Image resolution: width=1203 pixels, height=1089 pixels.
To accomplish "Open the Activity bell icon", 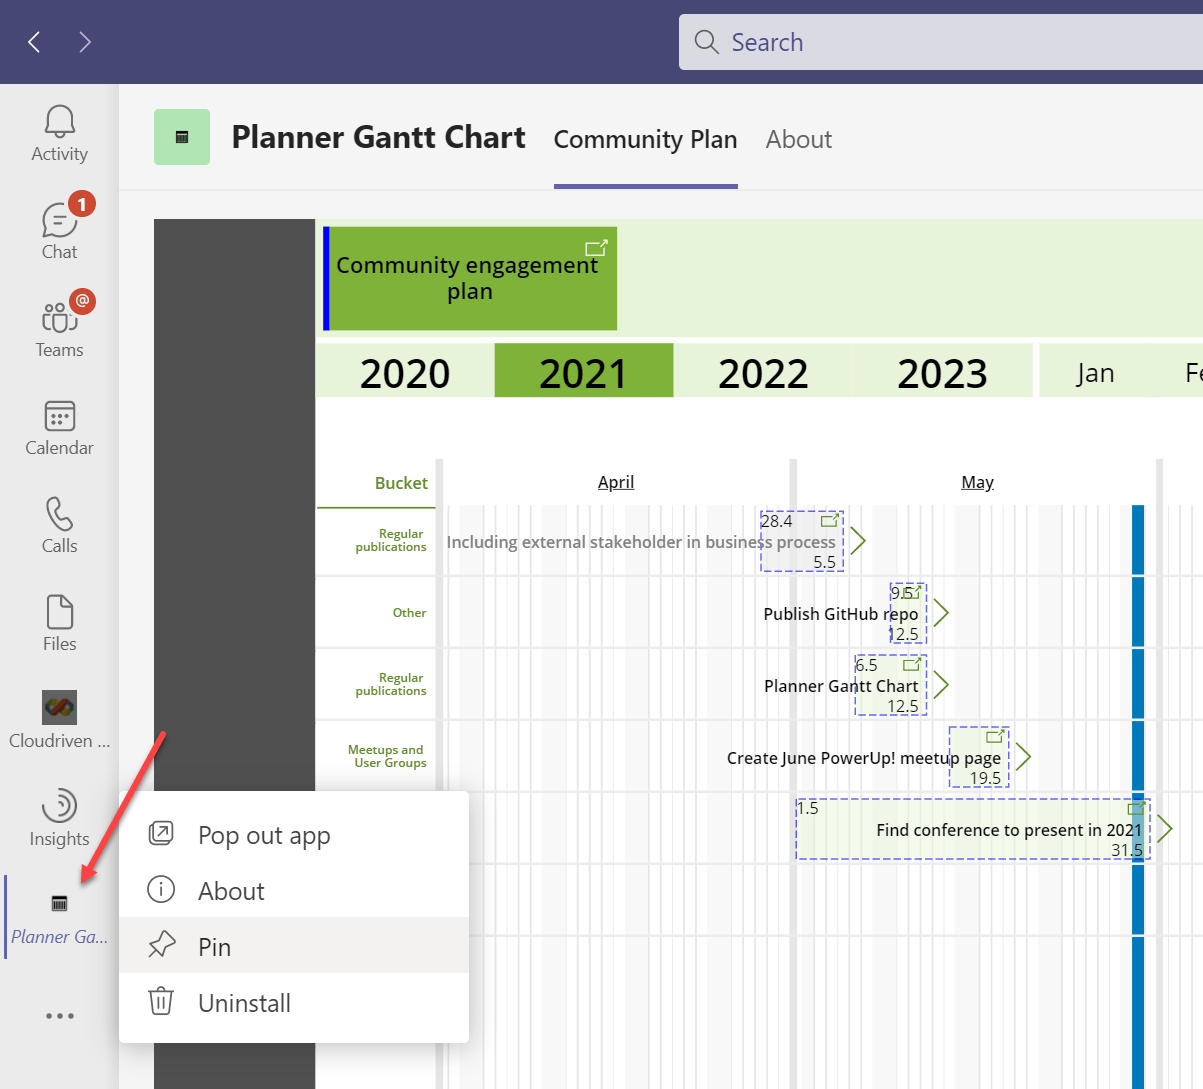I will (59, 123).
